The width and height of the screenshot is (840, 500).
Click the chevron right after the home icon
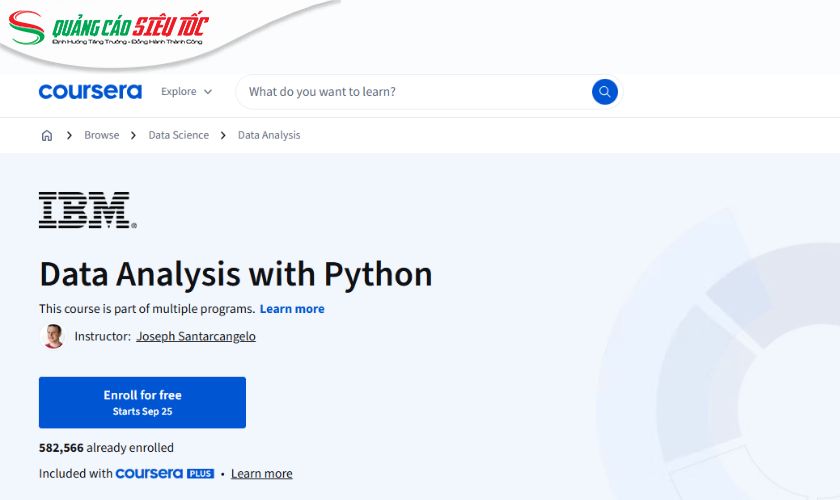69,136
